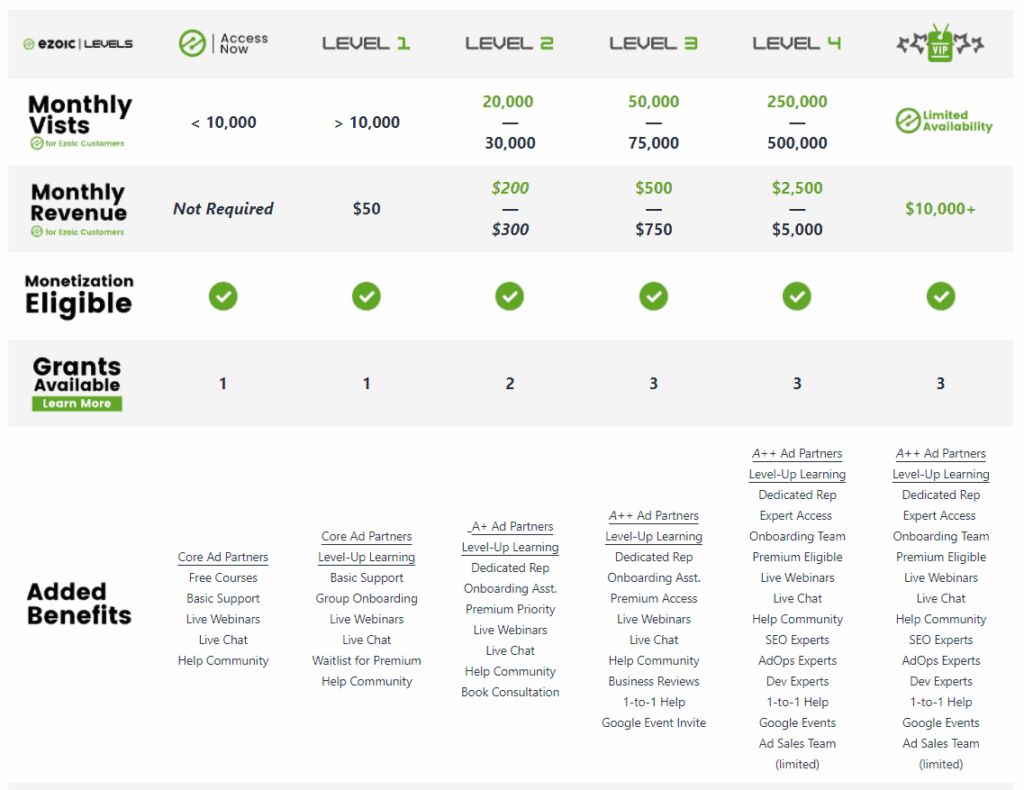The height and width of the screenshot is (790, 1024).
Task: Open Level-Up Learning link in VIP column
Action: click(x=941, y=474)
